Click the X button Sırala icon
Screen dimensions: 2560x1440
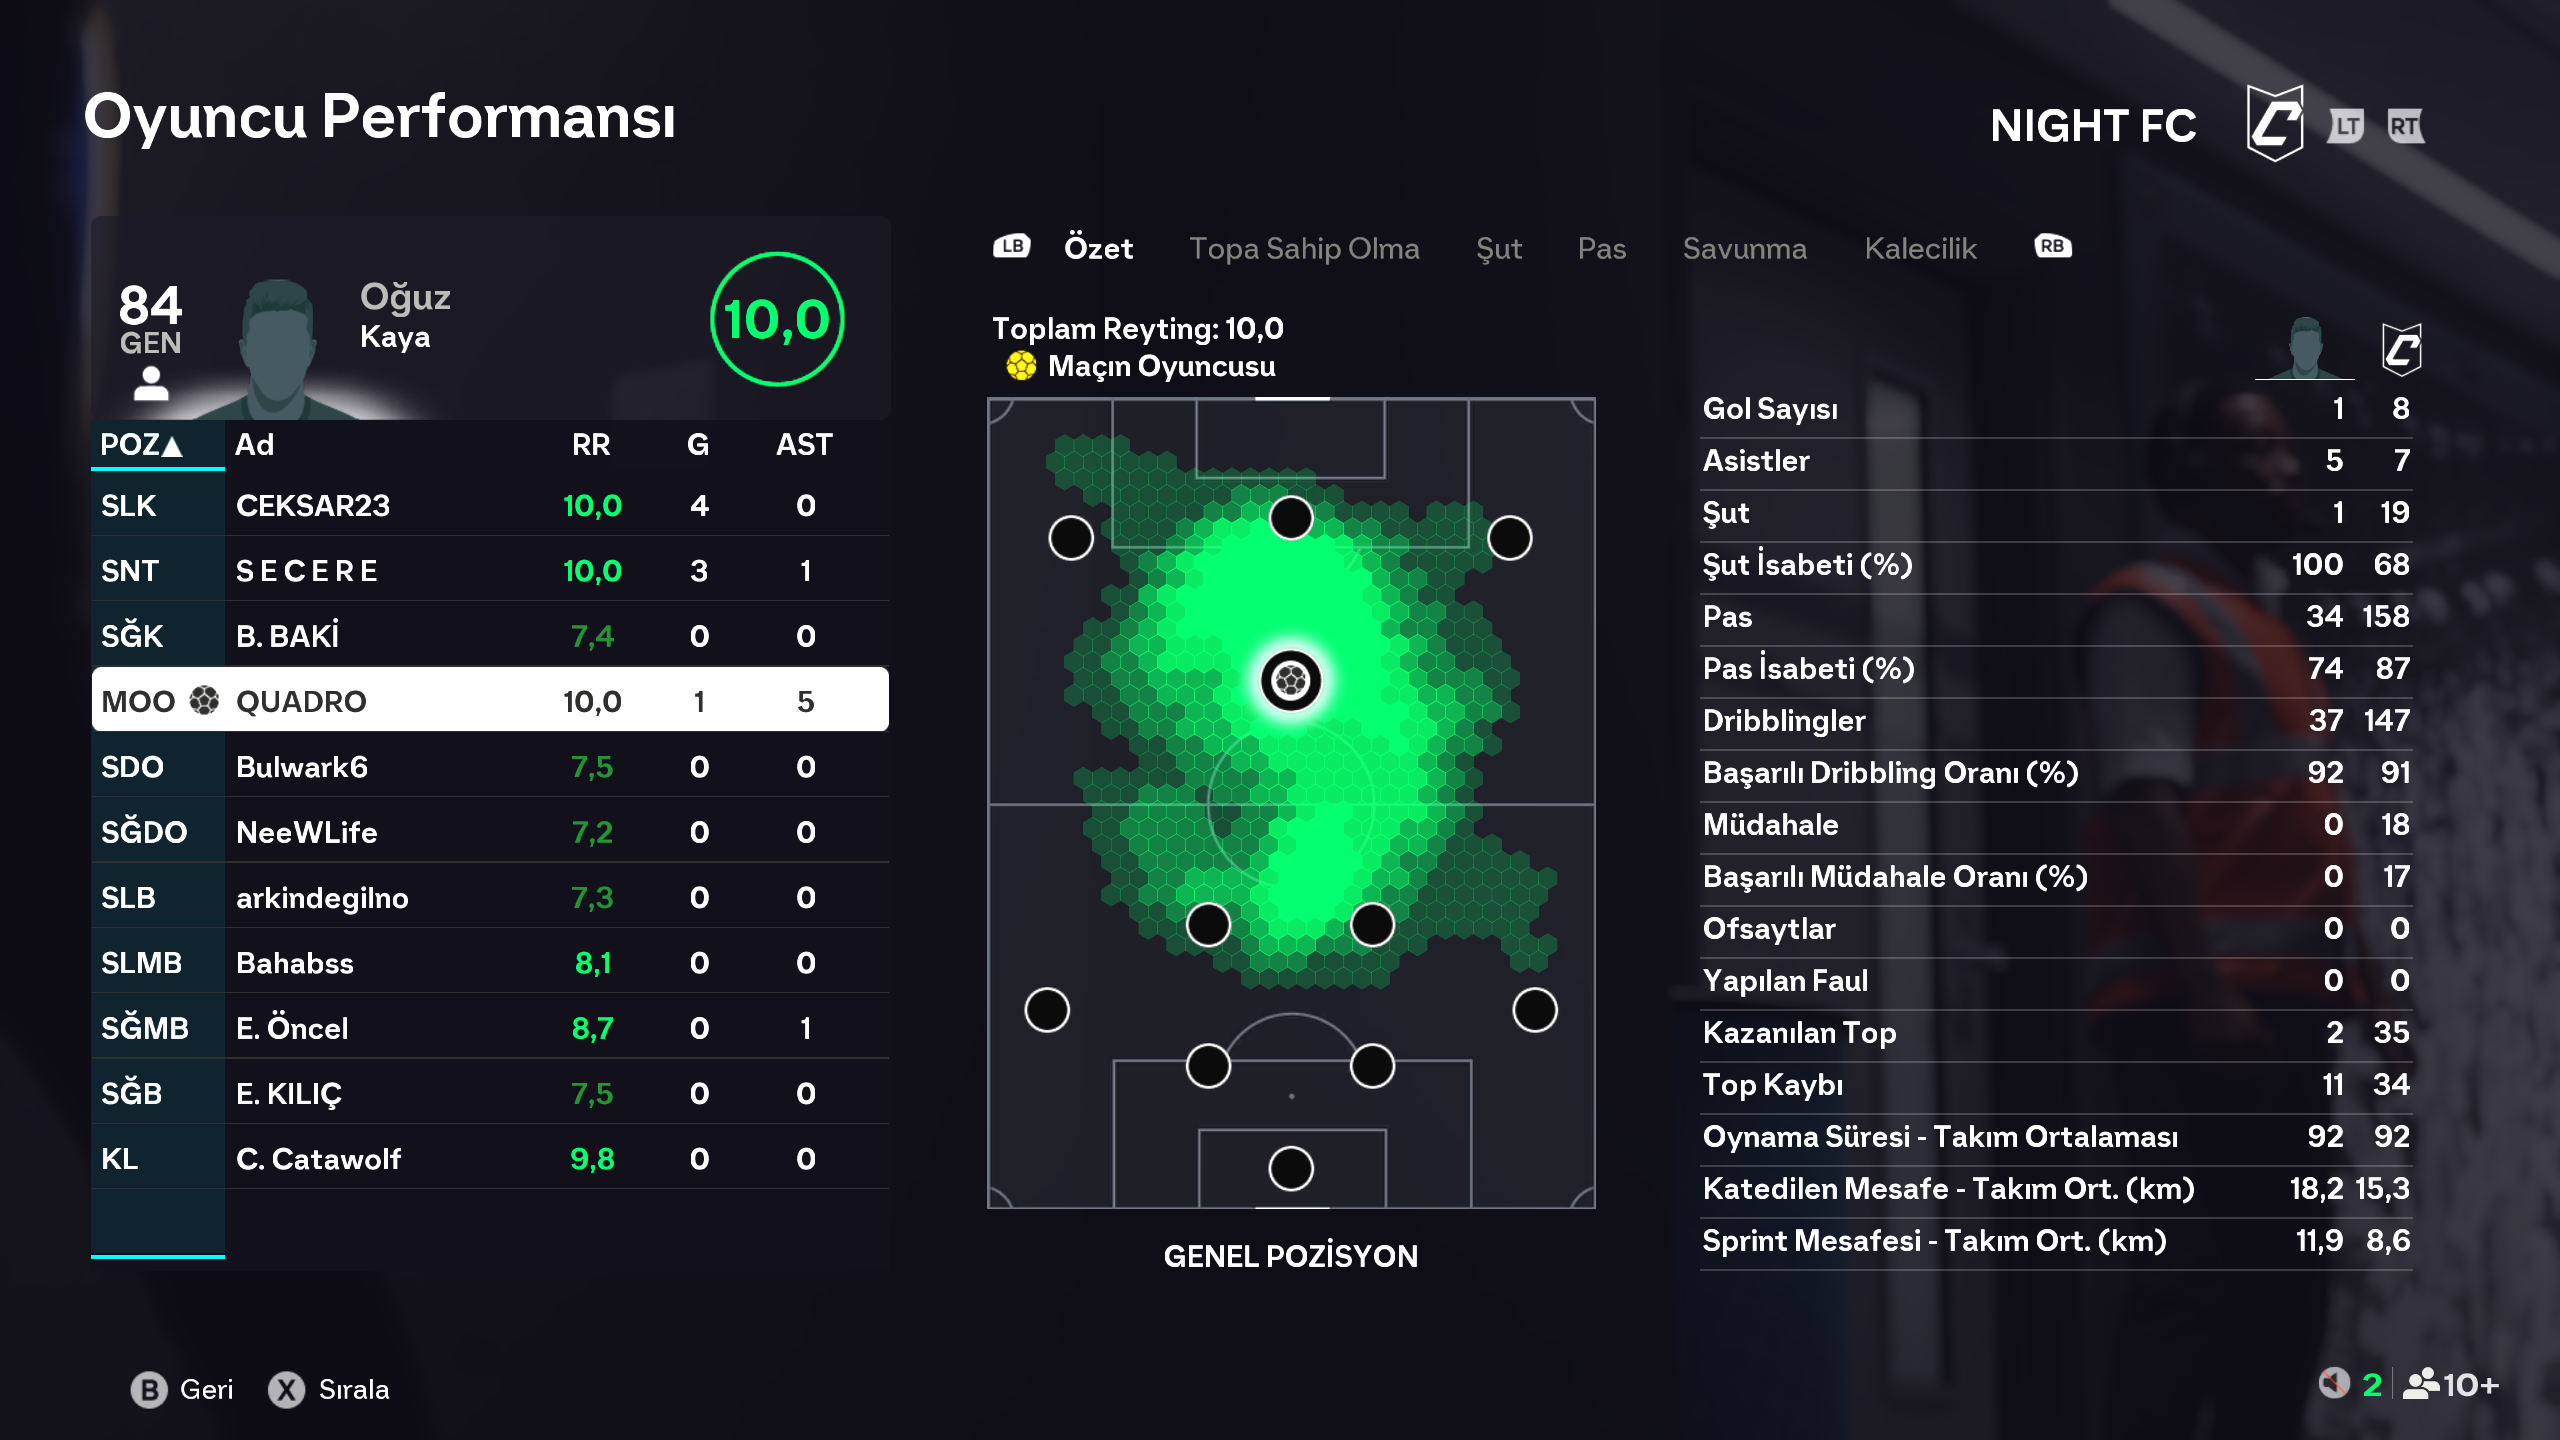coord(286,1390)
